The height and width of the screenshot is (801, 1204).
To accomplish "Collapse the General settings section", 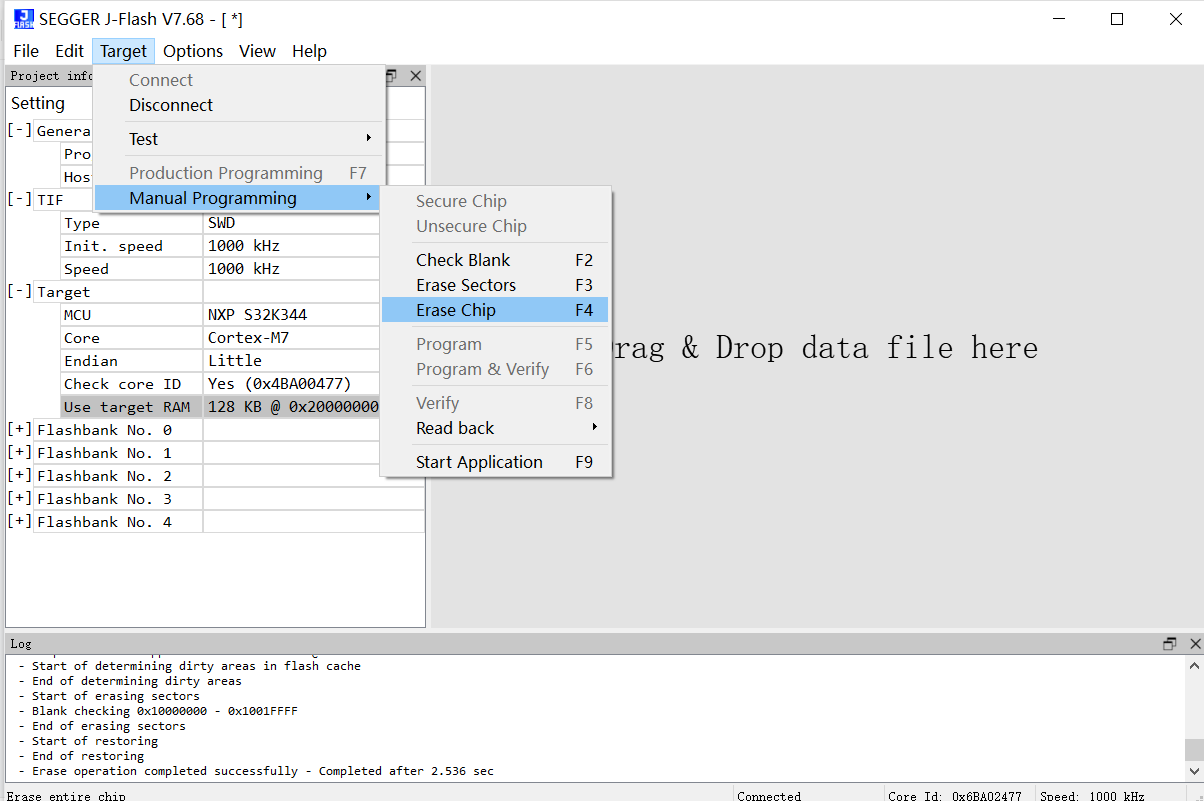I will coord(19,130).
